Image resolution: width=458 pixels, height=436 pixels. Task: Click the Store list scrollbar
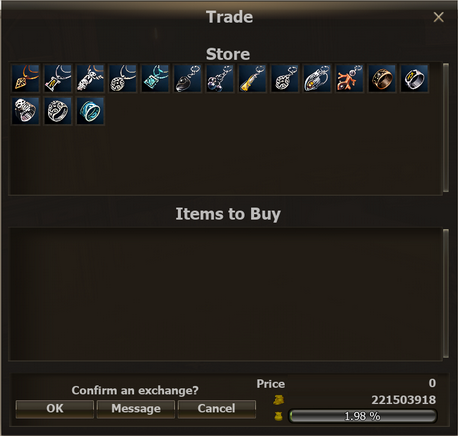click(446, 128)
